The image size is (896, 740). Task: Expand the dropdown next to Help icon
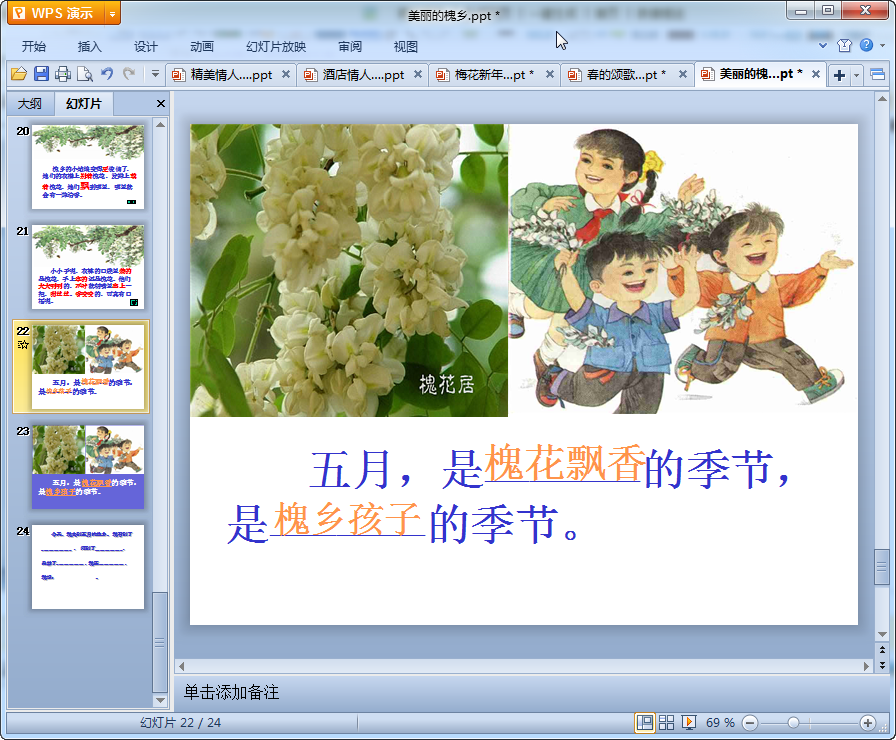coord(883,45)
